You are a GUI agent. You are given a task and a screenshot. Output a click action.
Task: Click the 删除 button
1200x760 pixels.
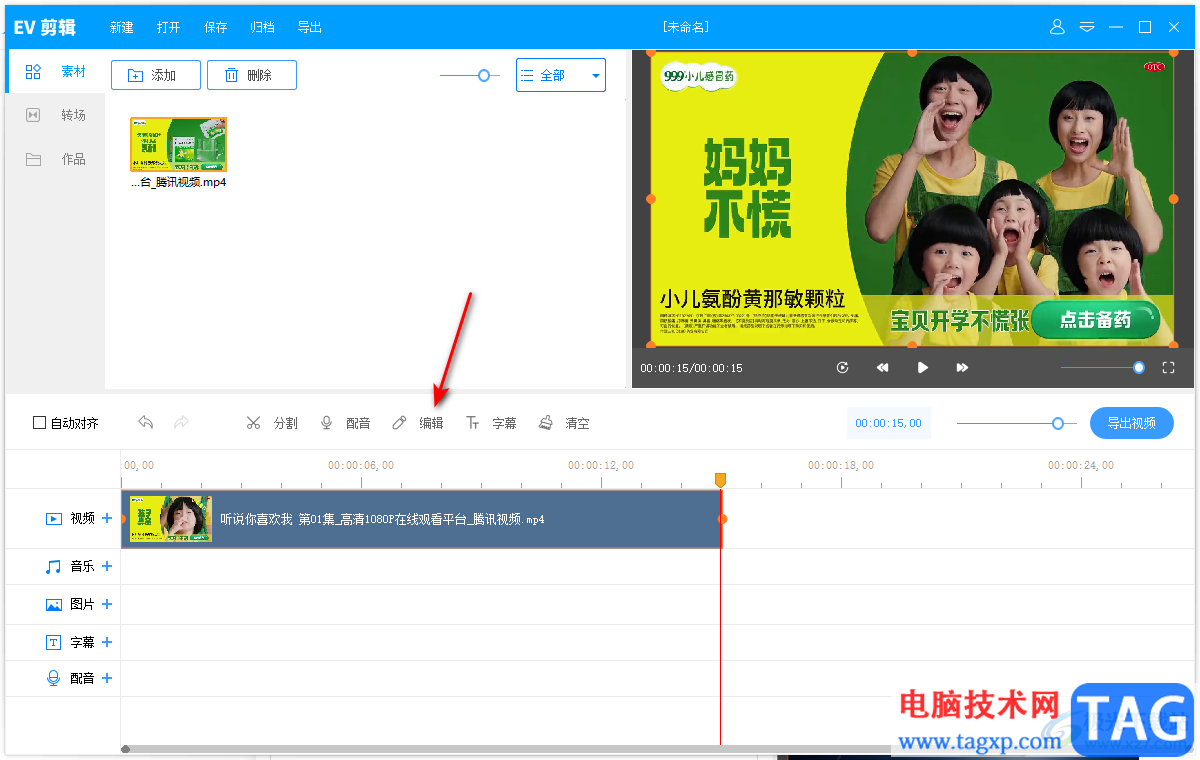pos(252,75)
